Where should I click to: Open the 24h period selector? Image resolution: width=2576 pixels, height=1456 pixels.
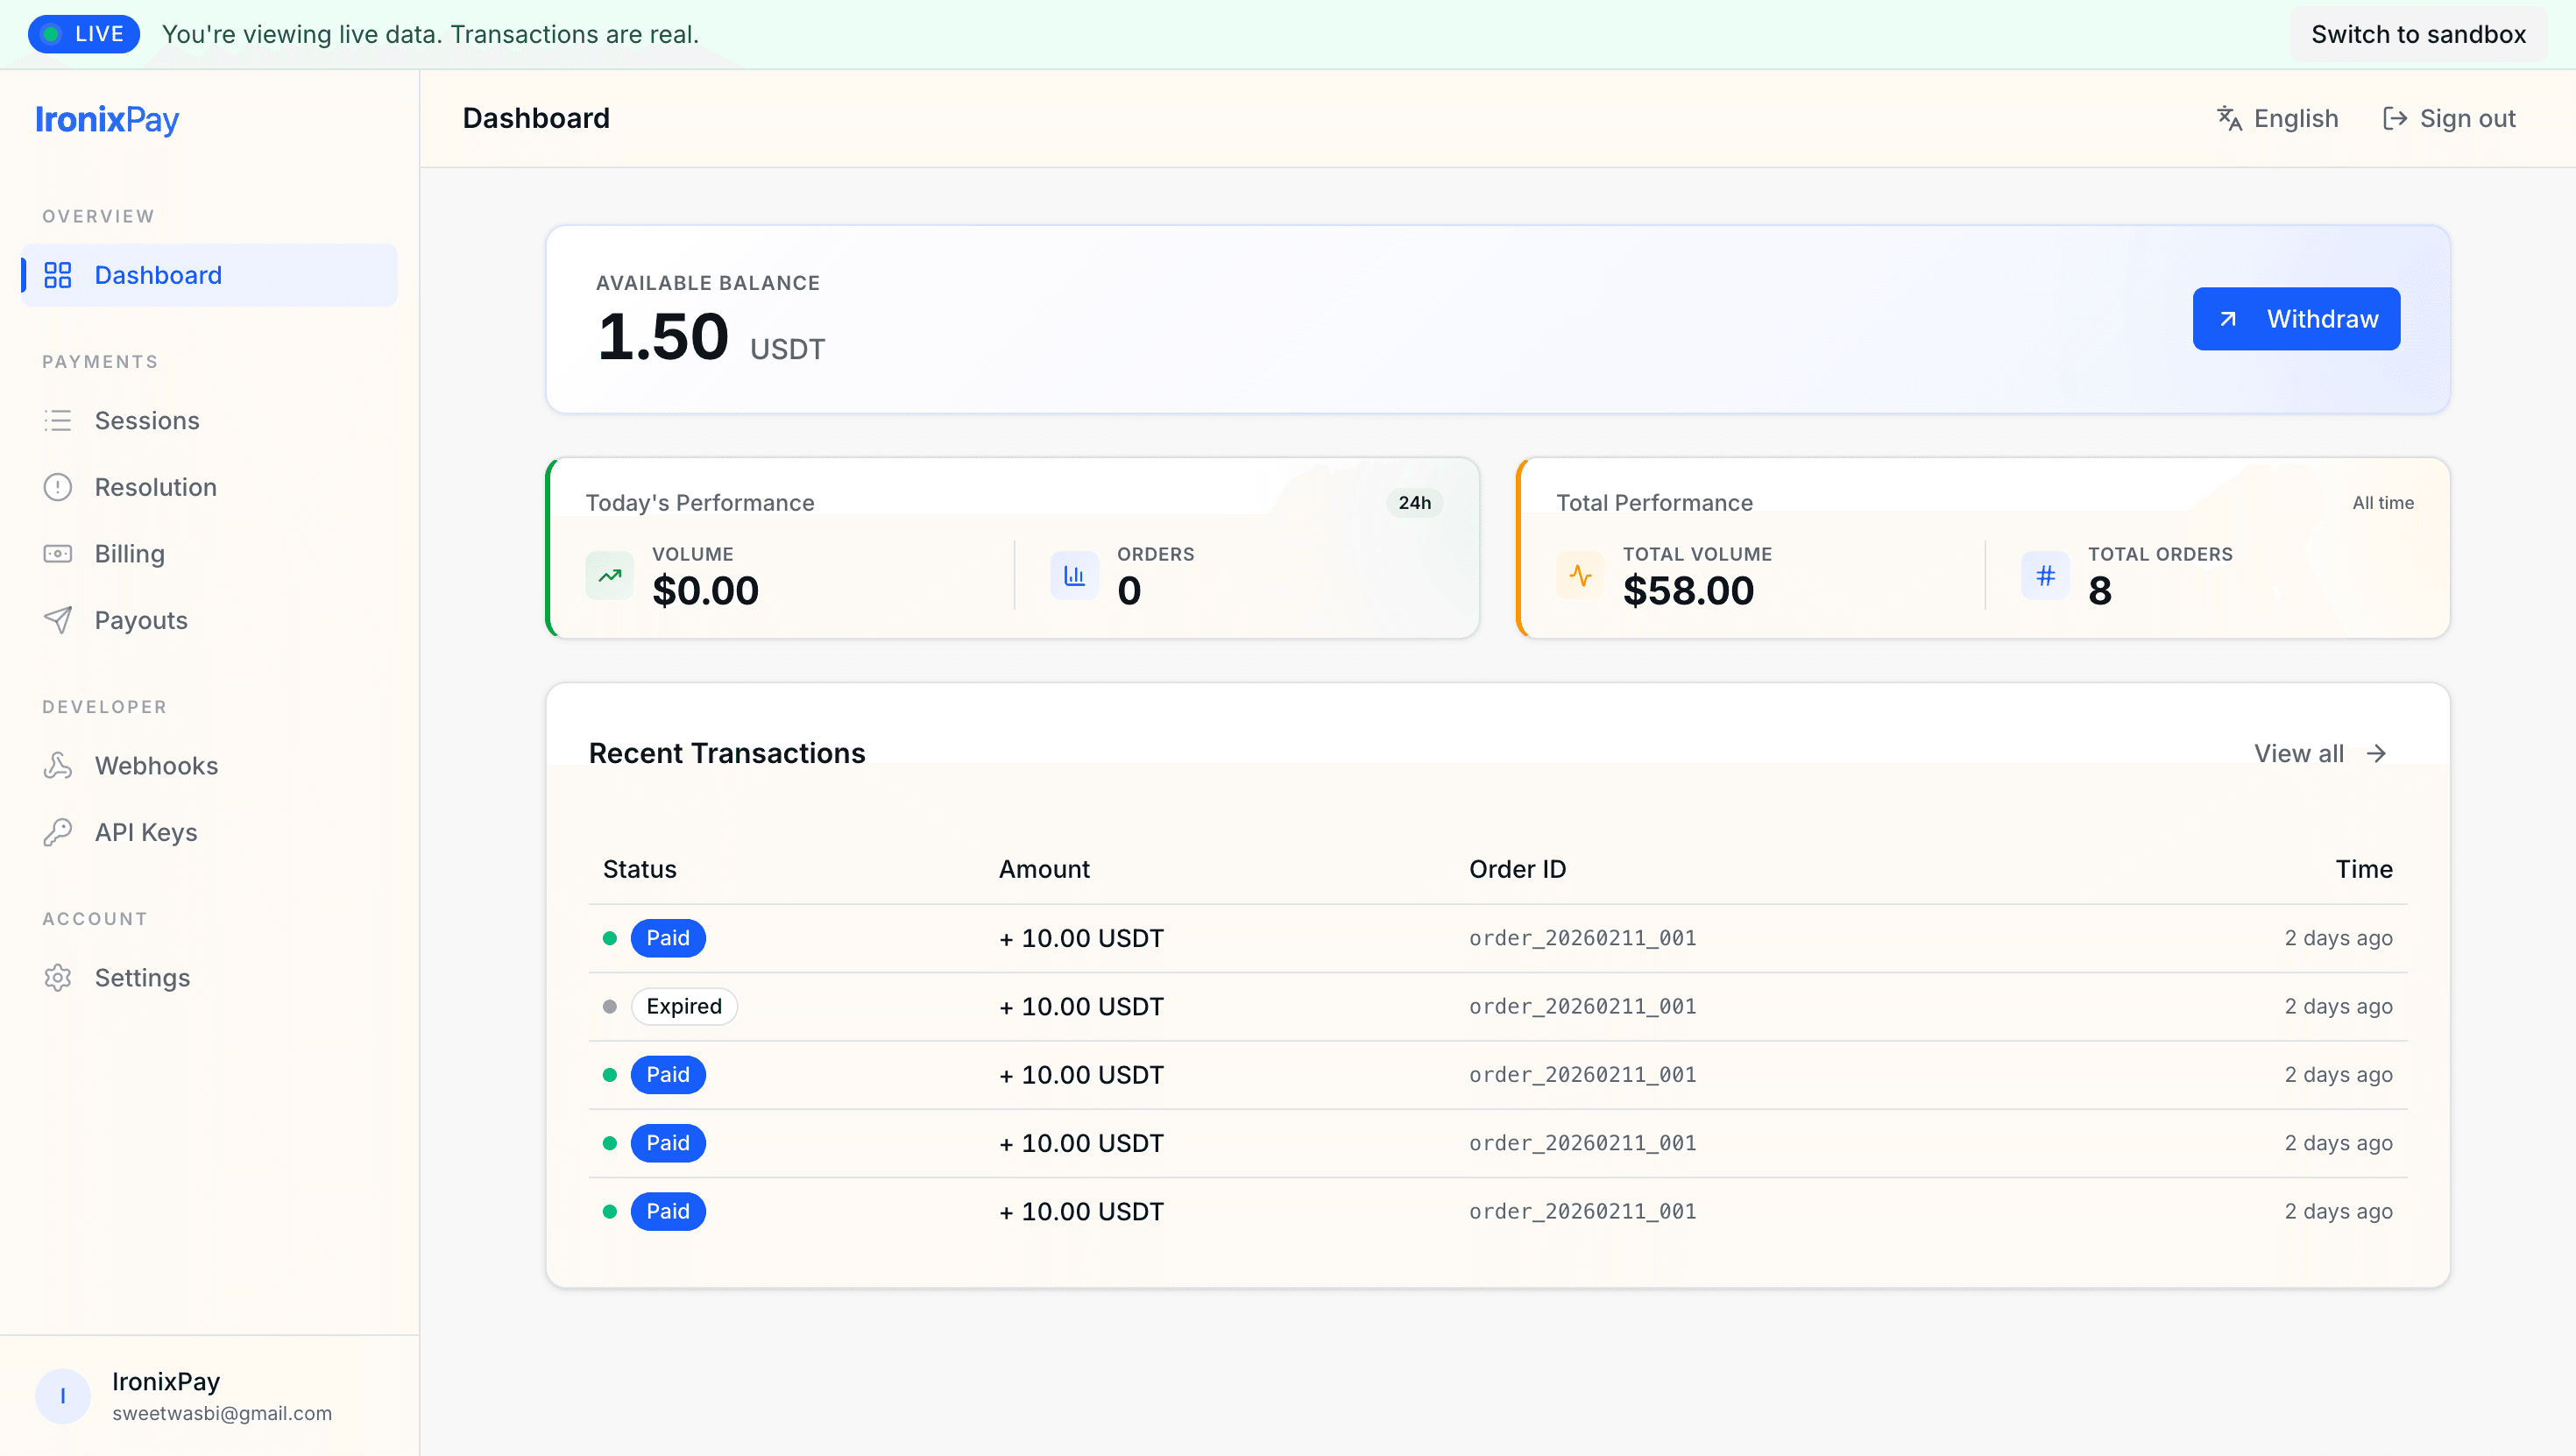[x=1415, y=502]
